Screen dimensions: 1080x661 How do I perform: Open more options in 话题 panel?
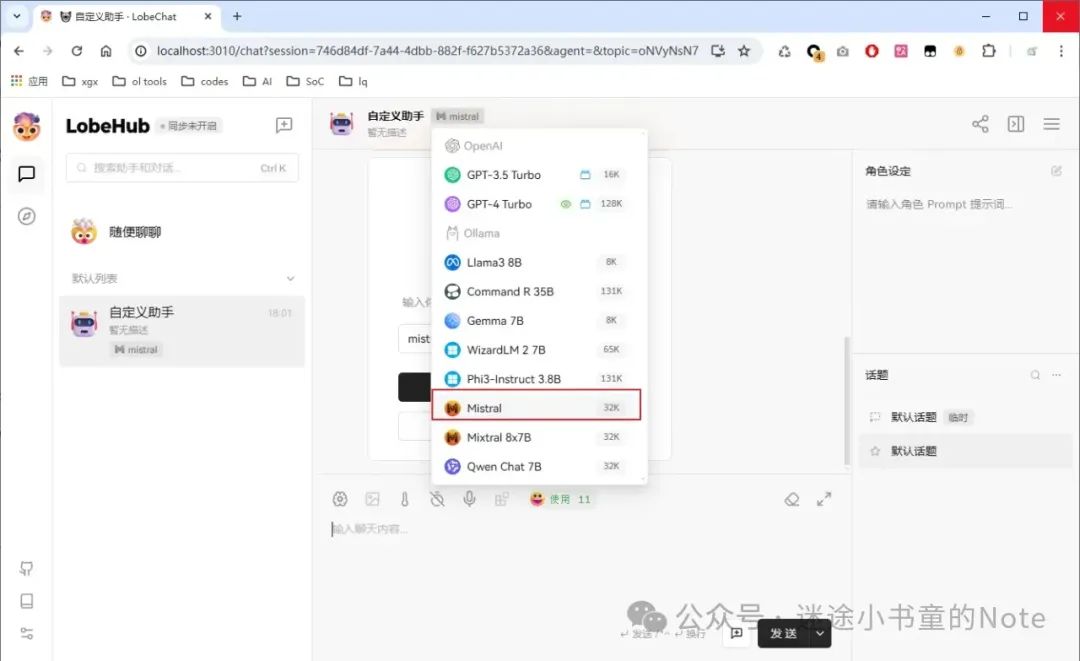tap(1057, 375)
